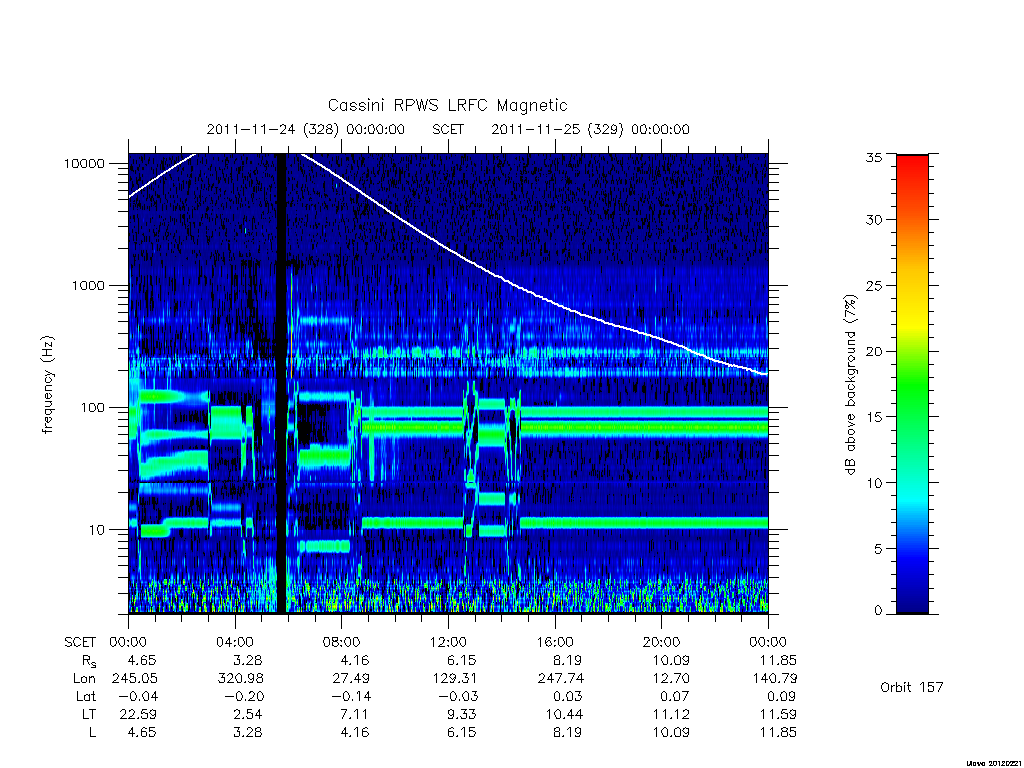Click LT value '9.33'
Viewport: 1024px width, 768px height.
[x=461, y=714]
